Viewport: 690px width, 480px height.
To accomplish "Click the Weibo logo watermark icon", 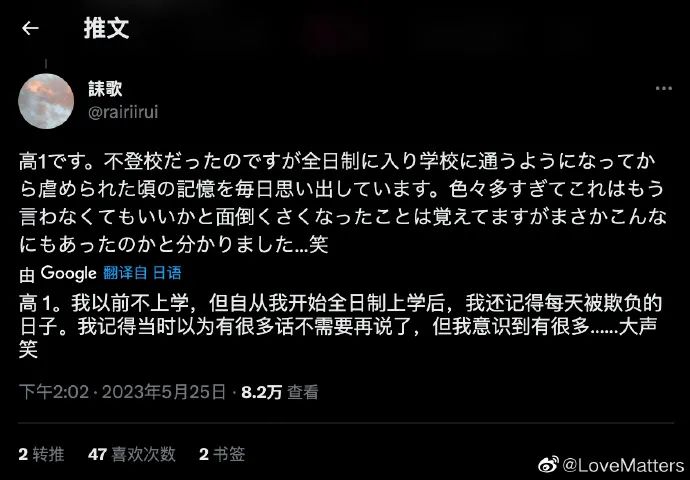I will (548, 465).
